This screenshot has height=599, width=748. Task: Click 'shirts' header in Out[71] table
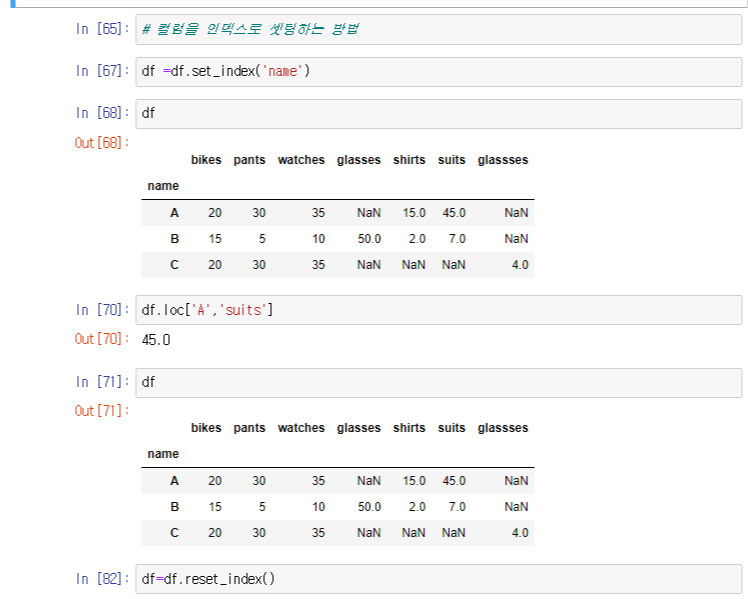[x=409, y=428]
